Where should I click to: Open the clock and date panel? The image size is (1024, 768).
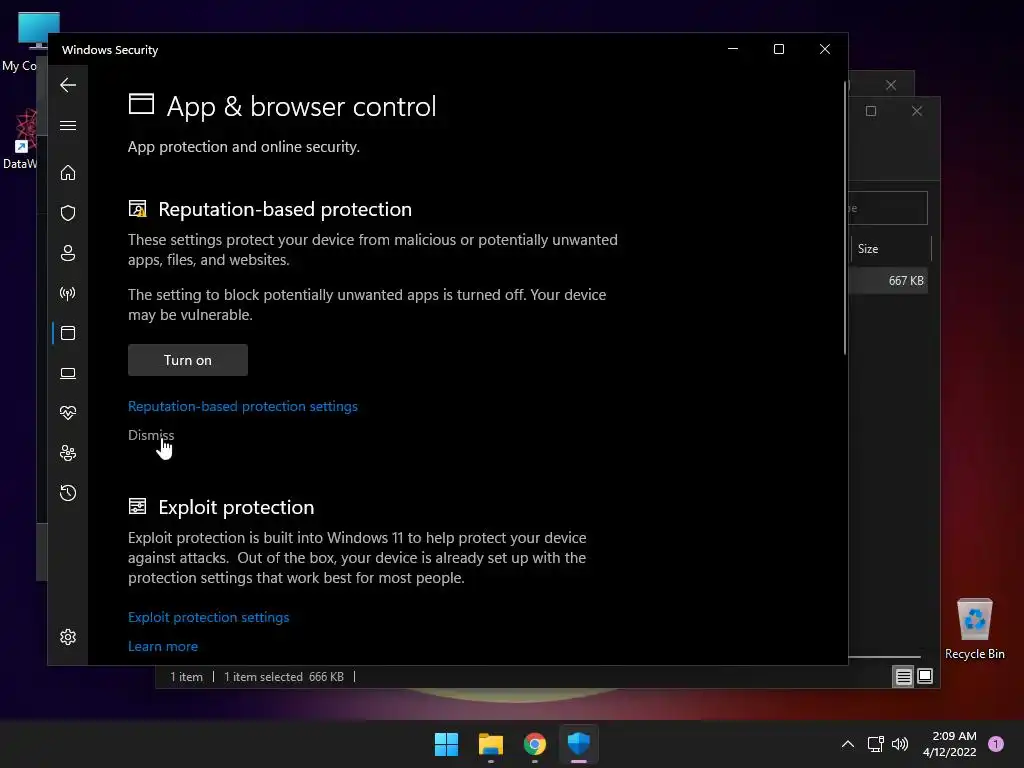pos(950,744)
